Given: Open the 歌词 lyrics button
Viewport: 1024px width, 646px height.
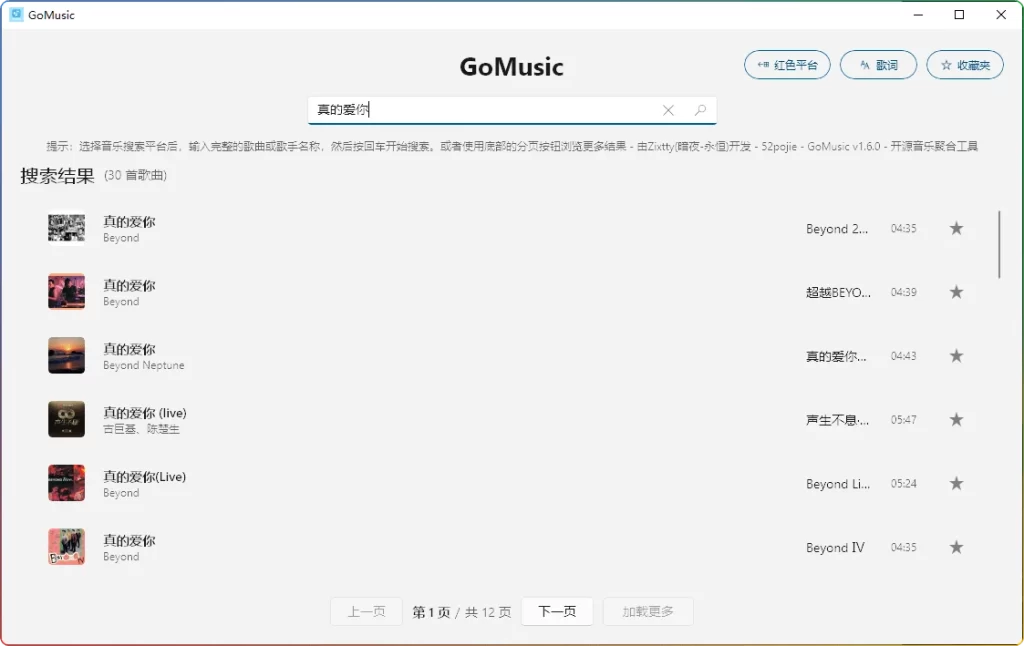Looking at the screenshot, I should coord(878,65).
